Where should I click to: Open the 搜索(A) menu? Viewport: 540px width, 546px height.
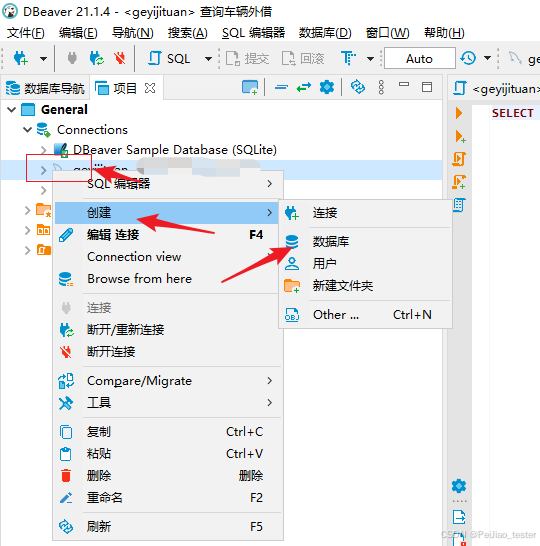coord(188,33)
